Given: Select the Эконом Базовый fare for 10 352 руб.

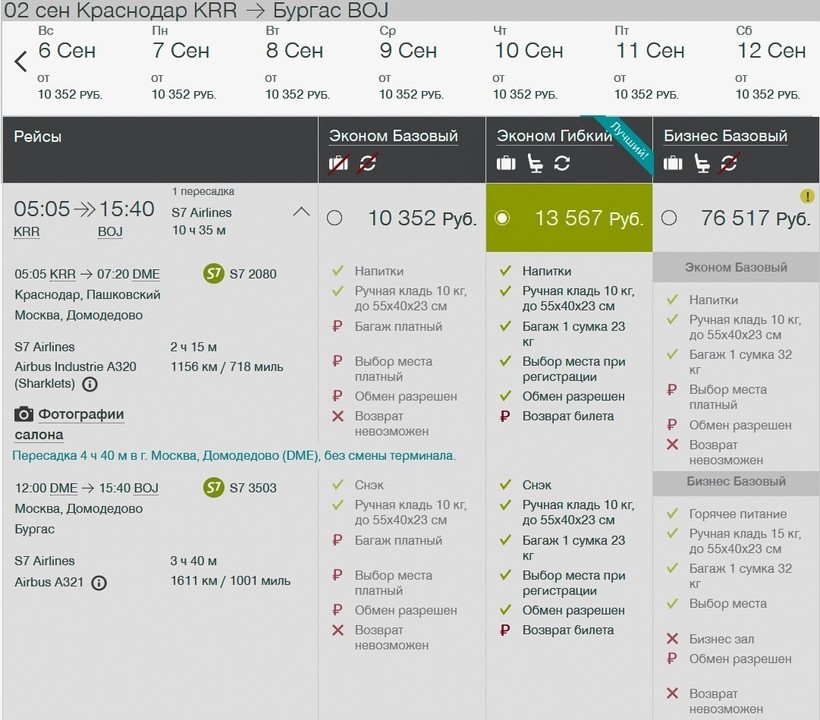Looking at the screenshot, I should pos(335,218).
